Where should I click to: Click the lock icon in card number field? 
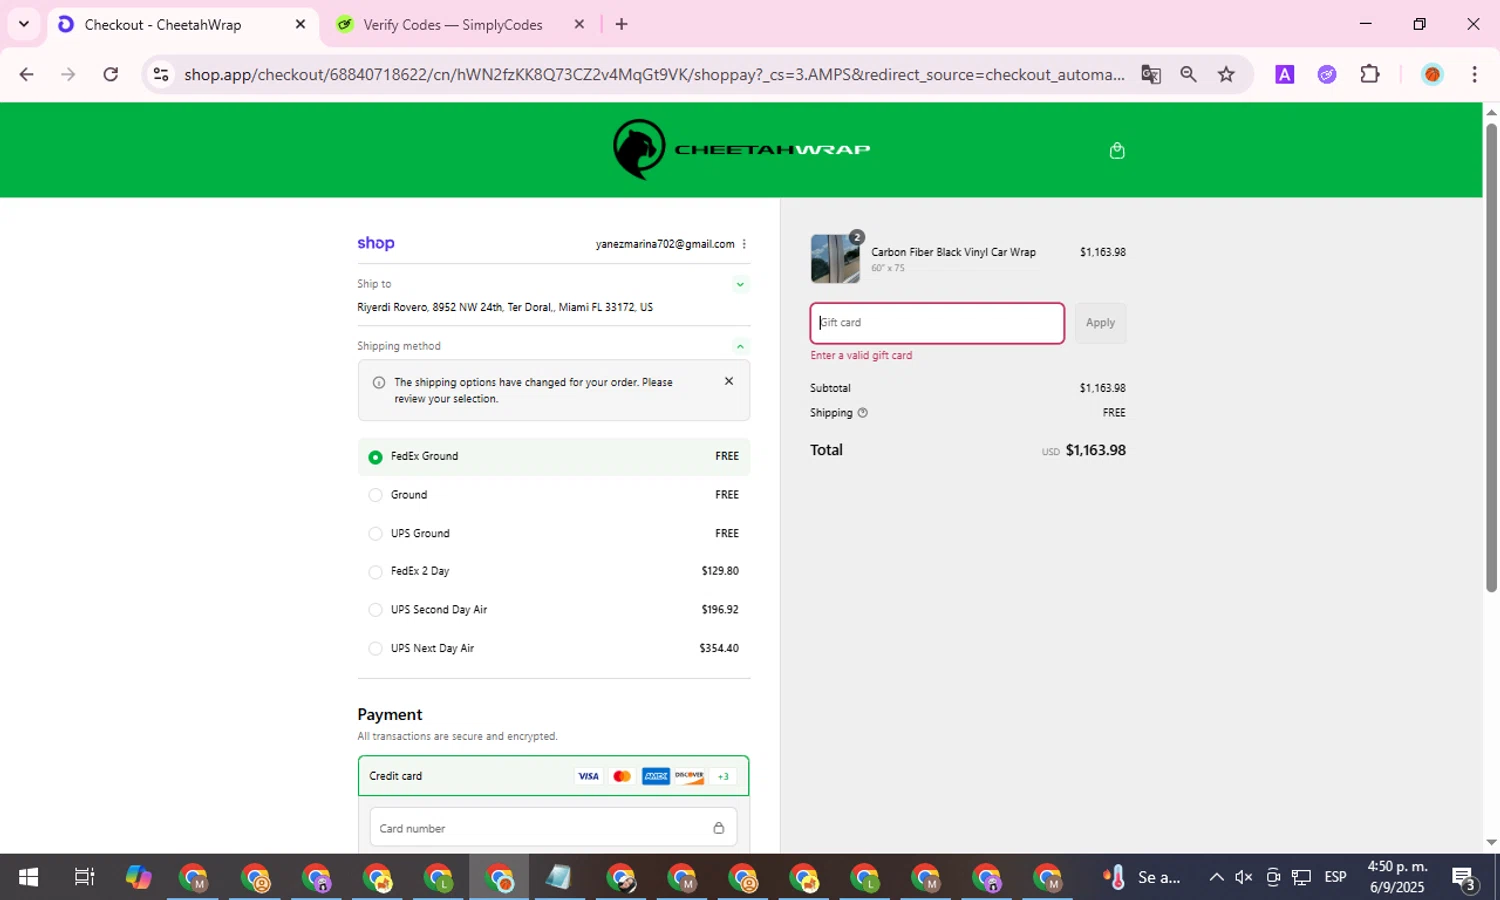pyautogui.click(x=718, y=828)
